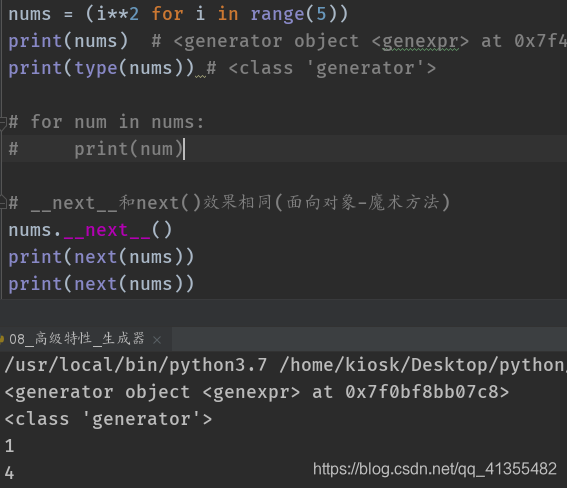Close the 08_高级特性_生成器 run tab
This screenshot has height=488, width=567.
157,340
